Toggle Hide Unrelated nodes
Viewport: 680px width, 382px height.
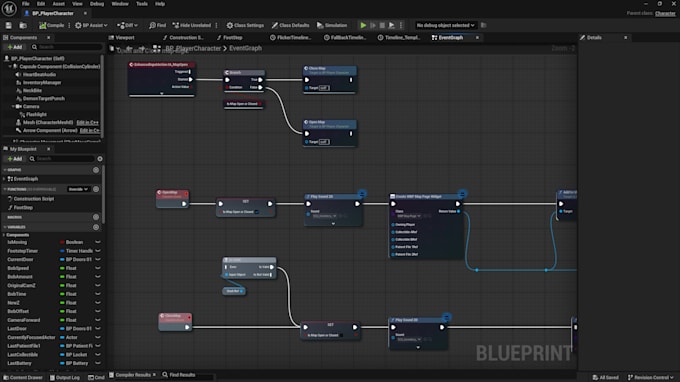192,26
